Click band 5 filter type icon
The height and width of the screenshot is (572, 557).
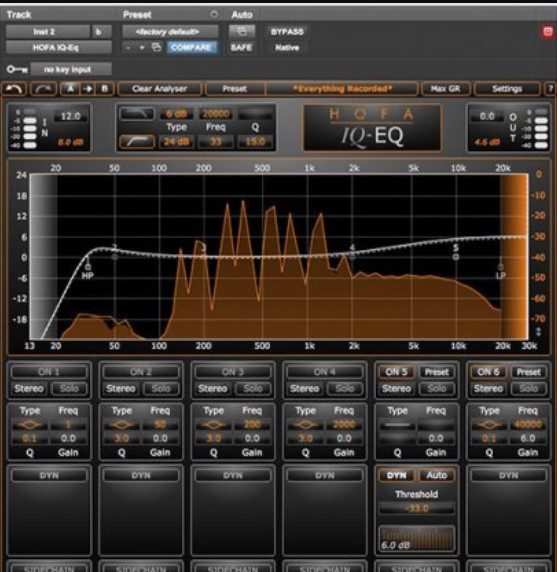pos(398,425)
